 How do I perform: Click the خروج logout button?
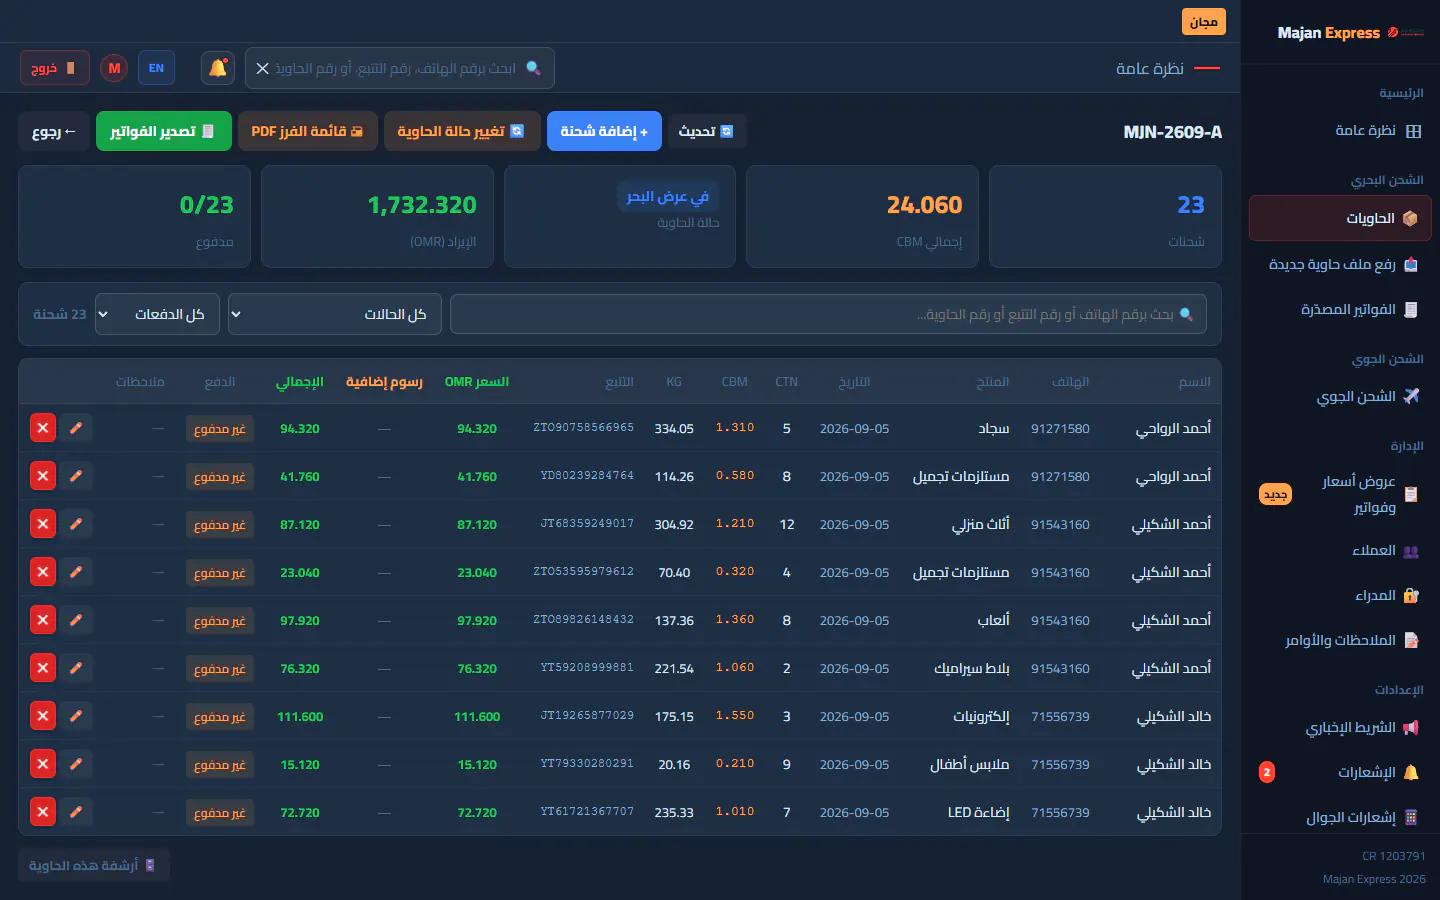55,68
